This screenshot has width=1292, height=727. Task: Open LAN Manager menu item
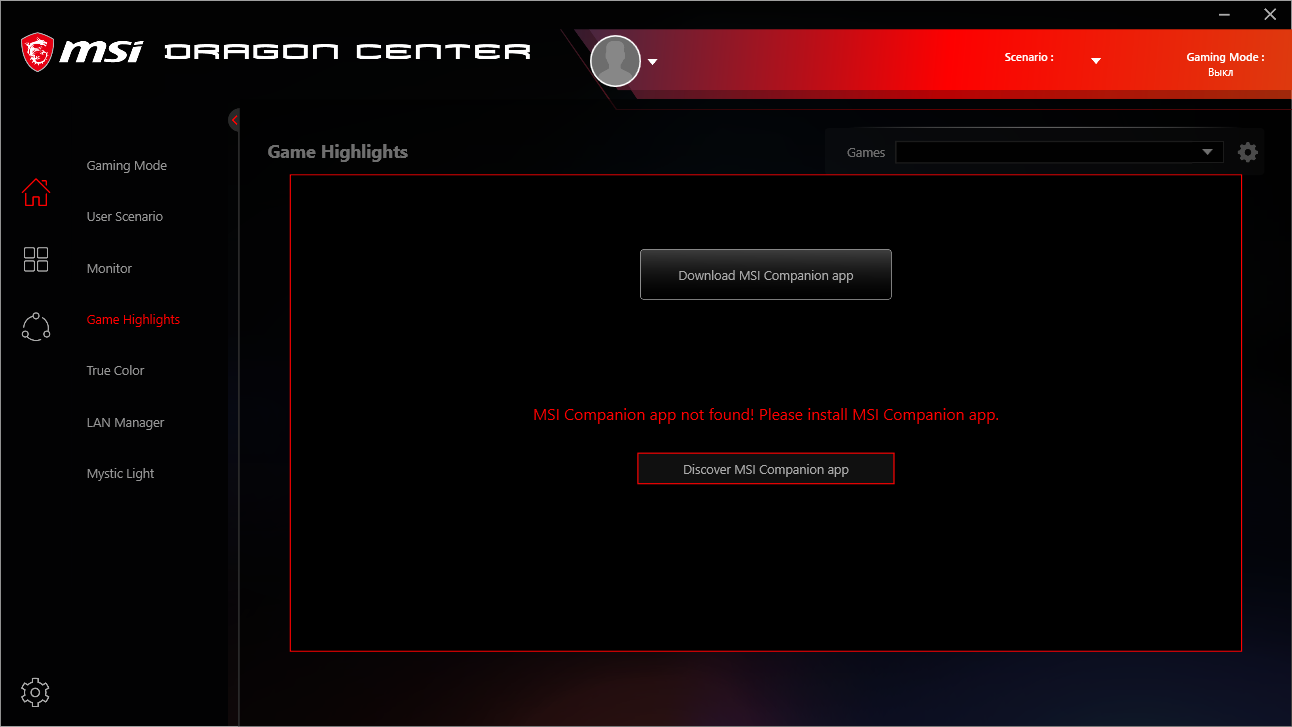point(125,423)
